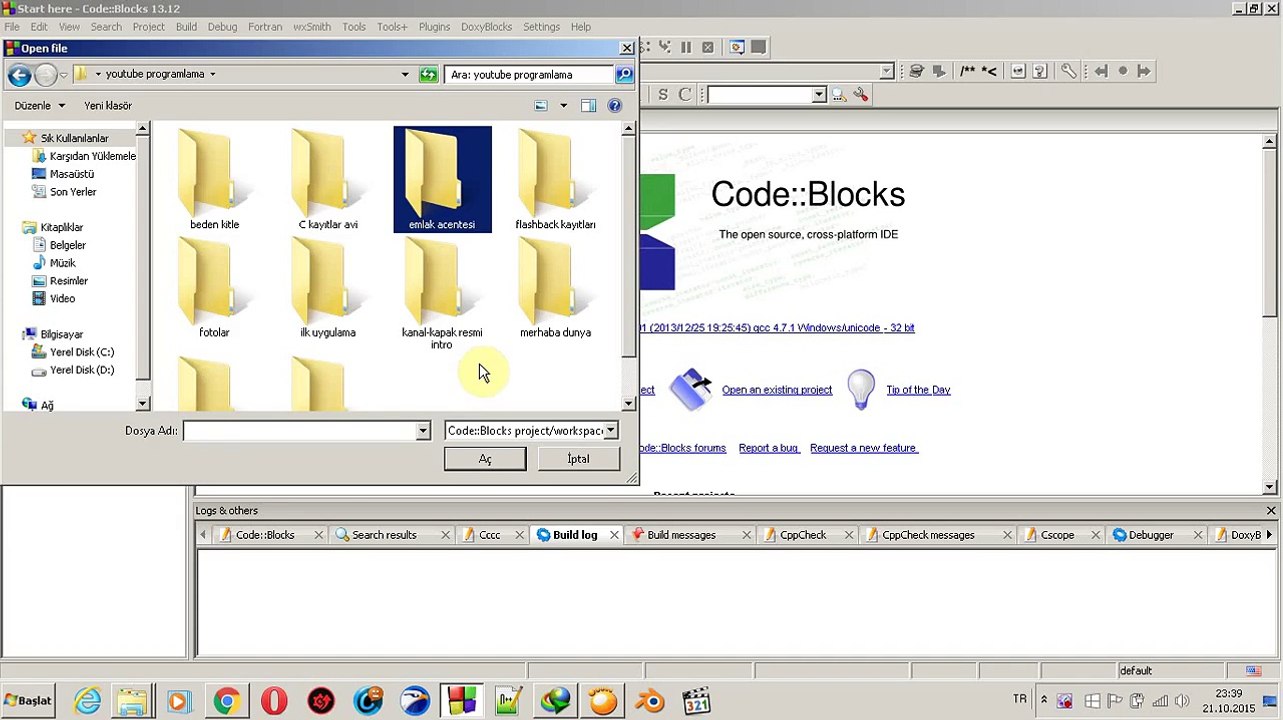Select Masaüstü in the navigation pane
Image resolution: width=1283 pixels, height=720 pixels.
coord(72,174)
